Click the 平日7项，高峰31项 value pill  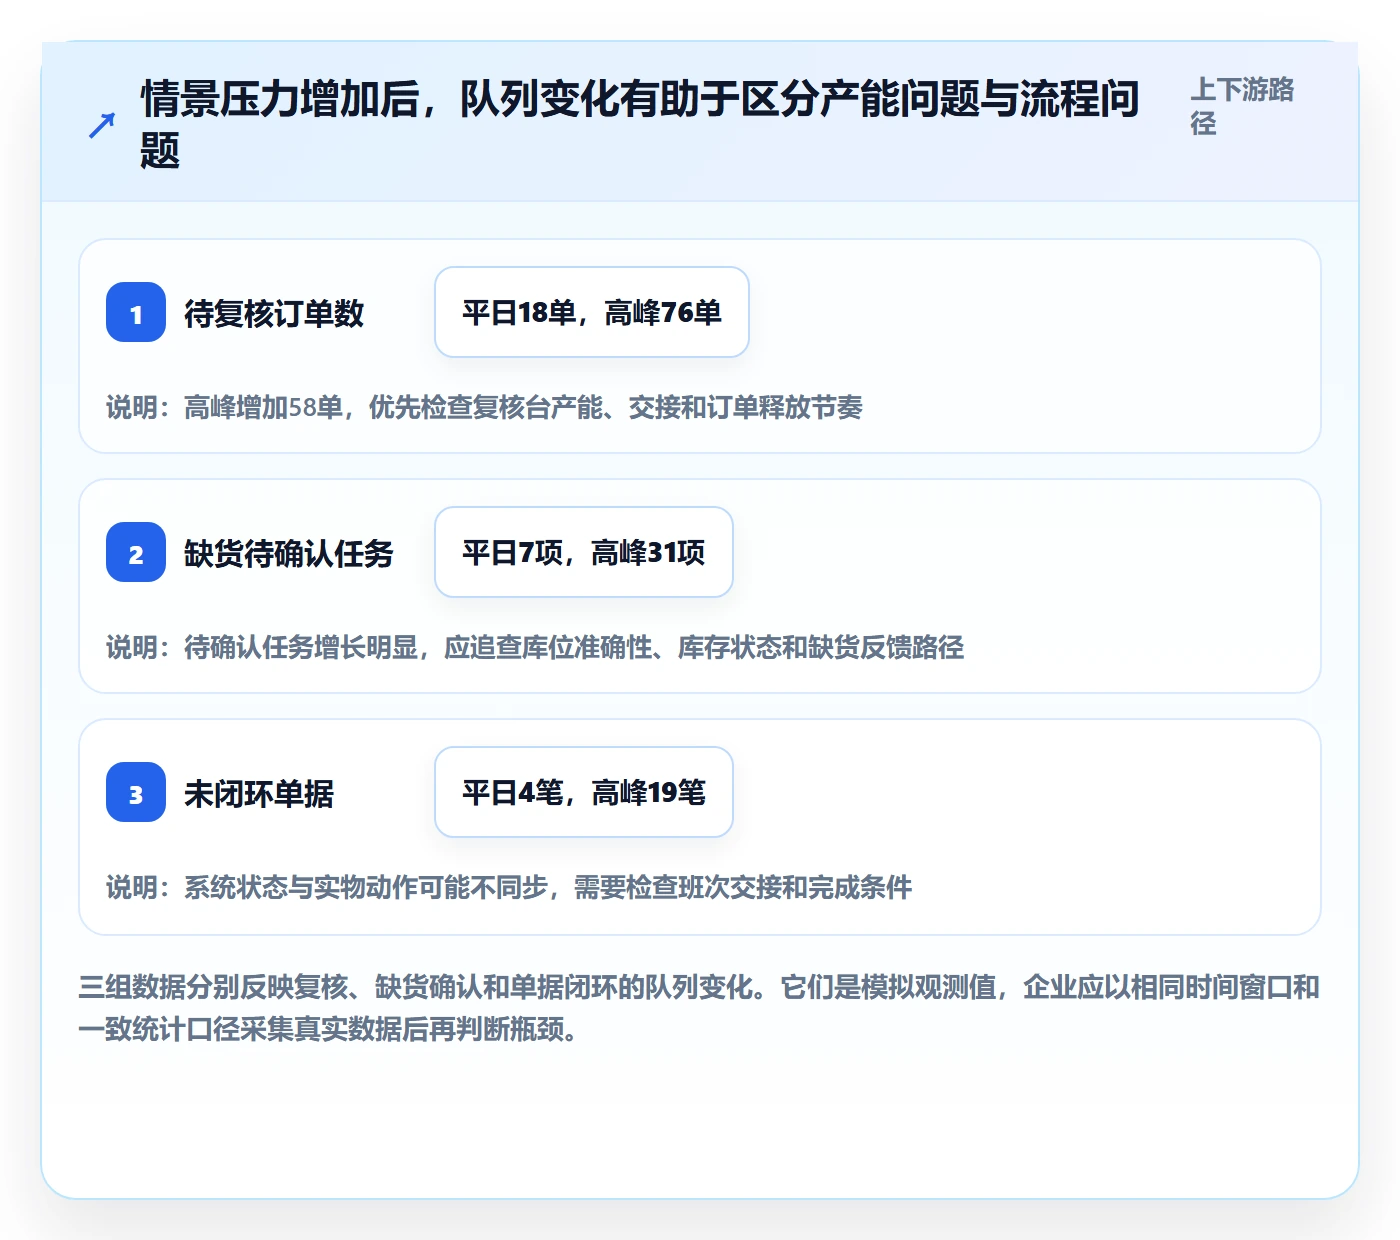click(x=584, y=552)
